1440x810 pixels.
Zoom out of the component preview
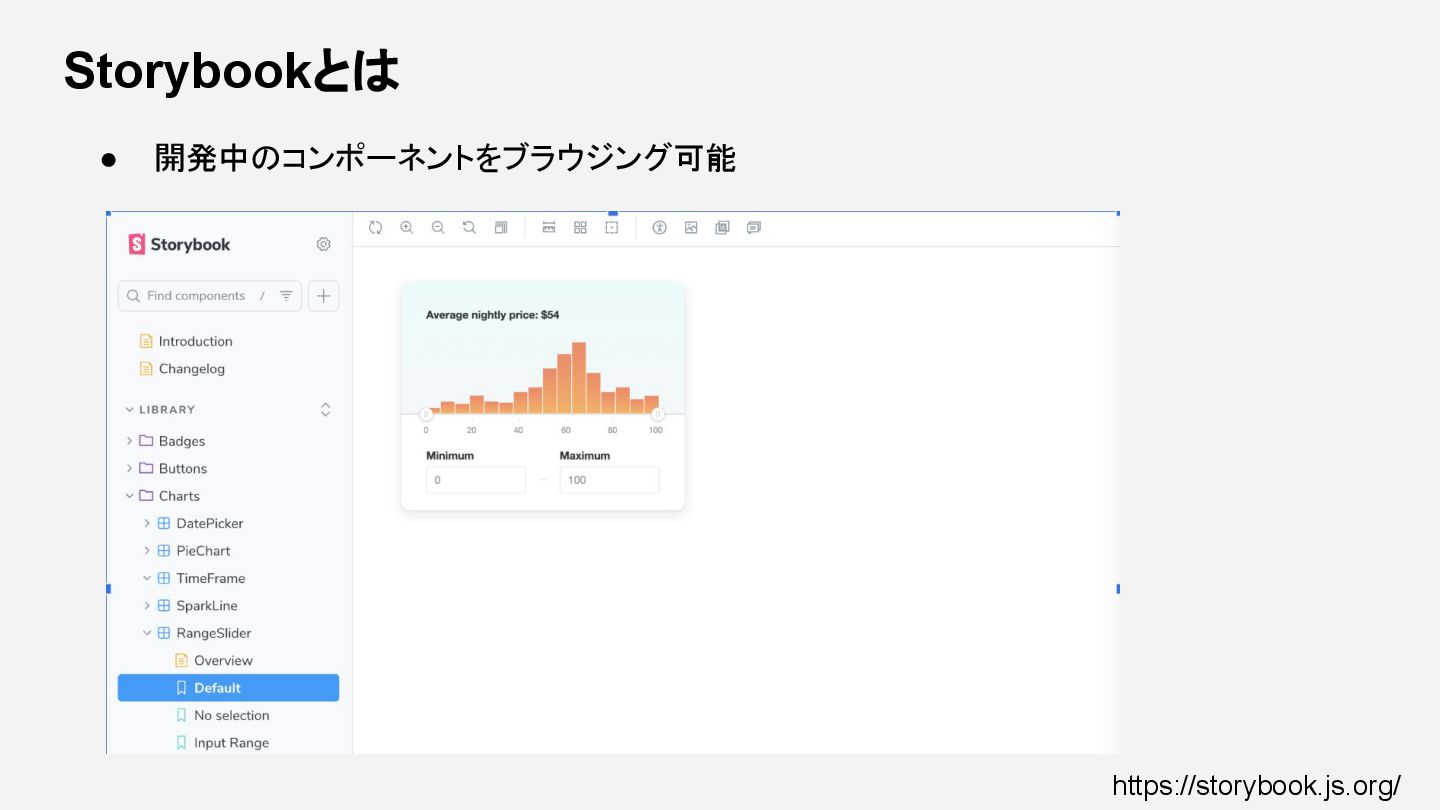coord(438,227)
